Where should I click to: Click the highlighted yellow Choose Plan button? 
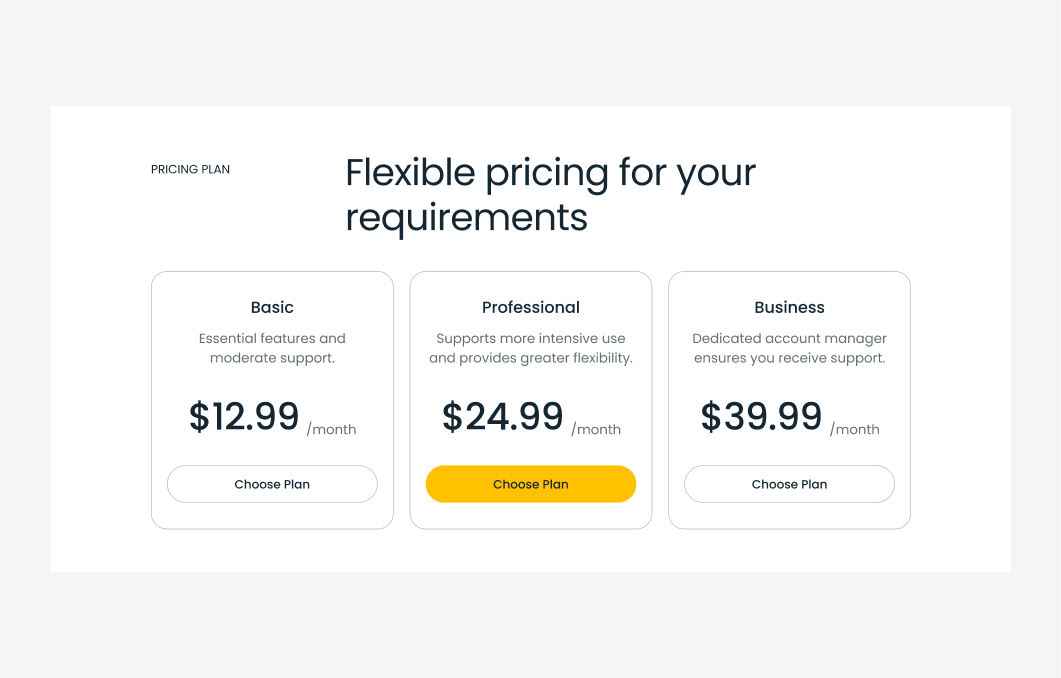tap(531, 484)
